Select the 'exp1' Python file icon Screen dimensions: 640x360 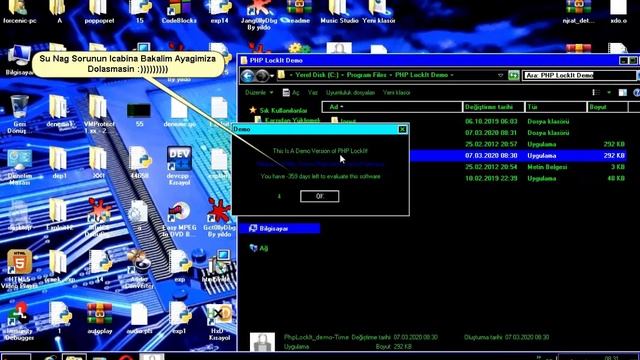[x=179, y=318]
